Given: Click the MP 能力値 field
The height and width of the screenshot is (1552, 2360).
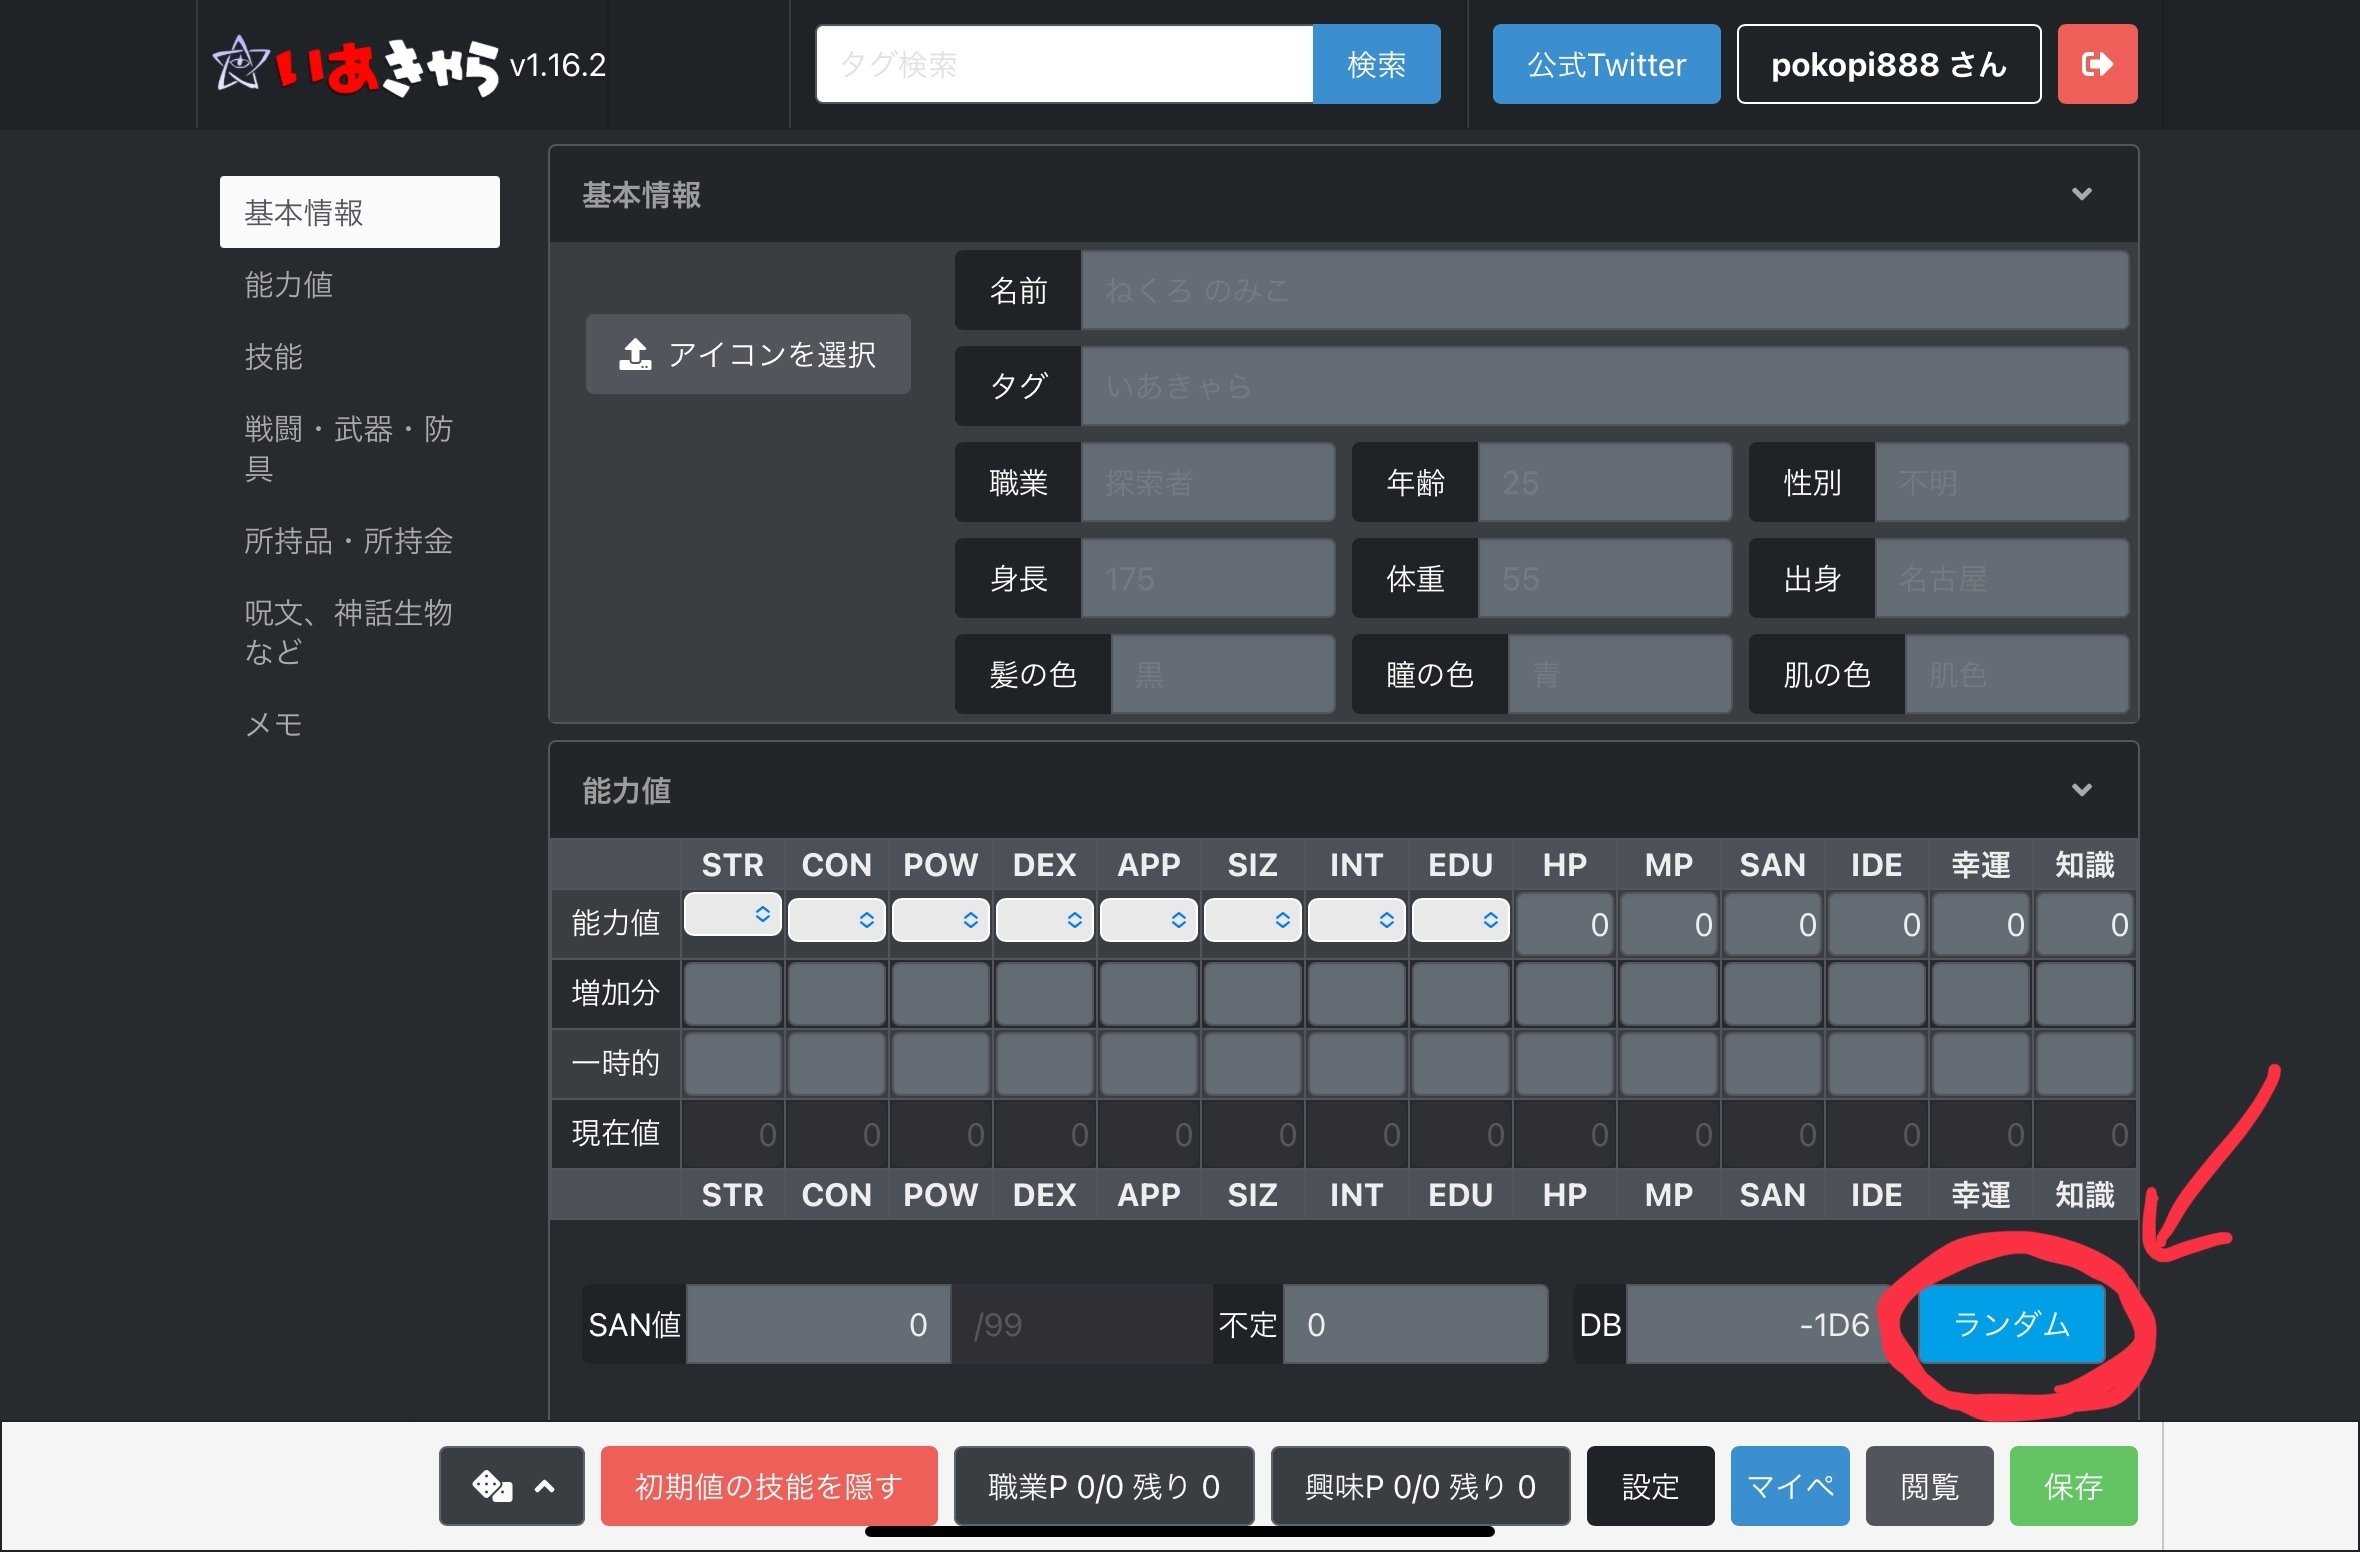Looking at the screenshot, I should pos(1669,924).
